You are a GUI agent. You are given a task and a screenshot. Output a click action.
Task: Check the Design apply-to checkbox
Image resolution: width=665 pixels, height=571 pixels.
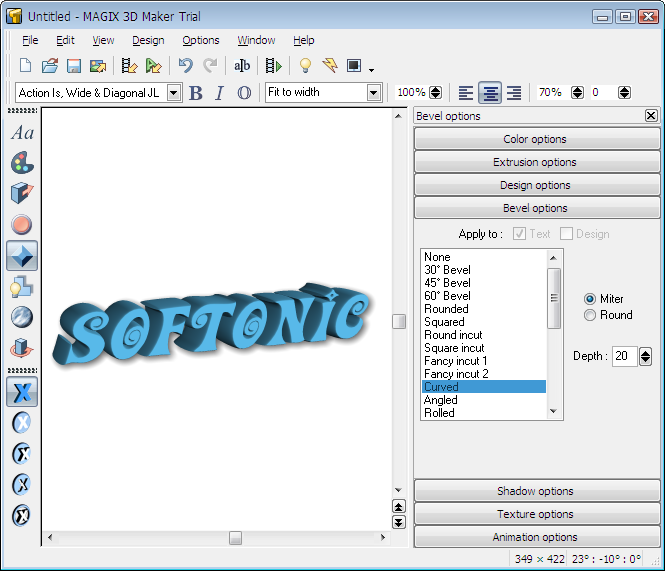coord(566,234)
